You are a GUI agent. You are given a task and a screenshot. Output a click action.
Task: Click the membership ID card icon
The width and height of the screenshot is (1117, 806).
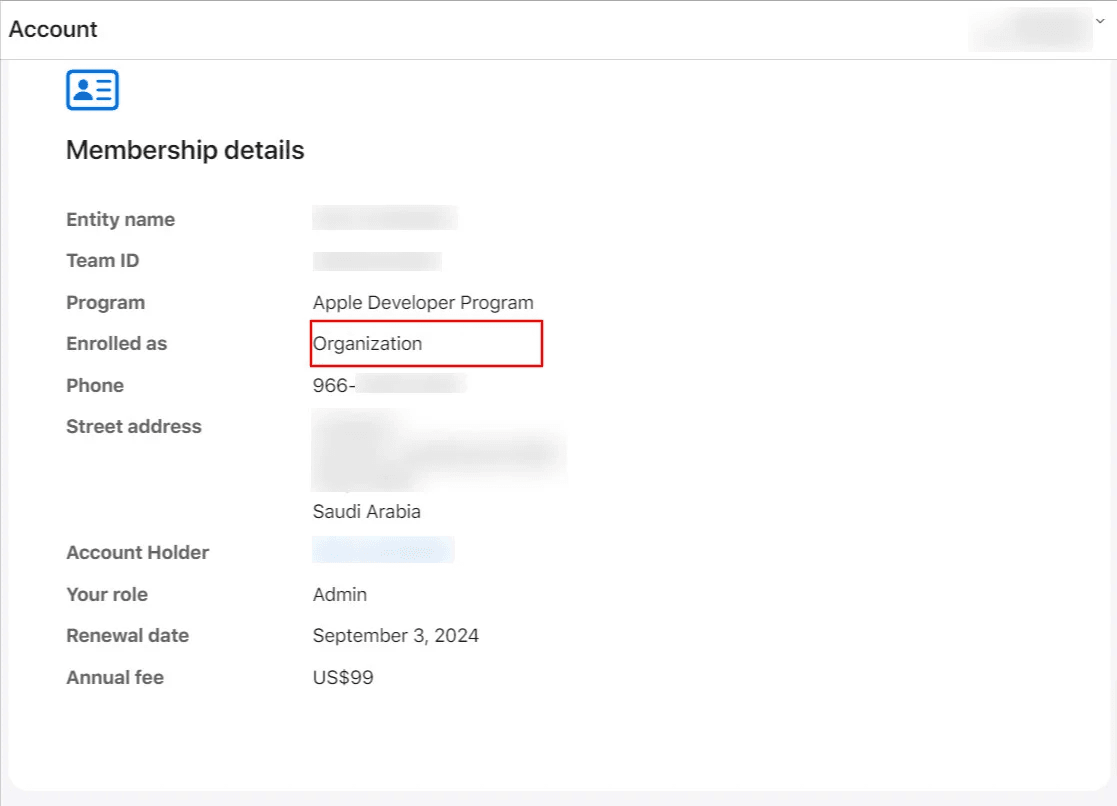(x=92, y=90)
